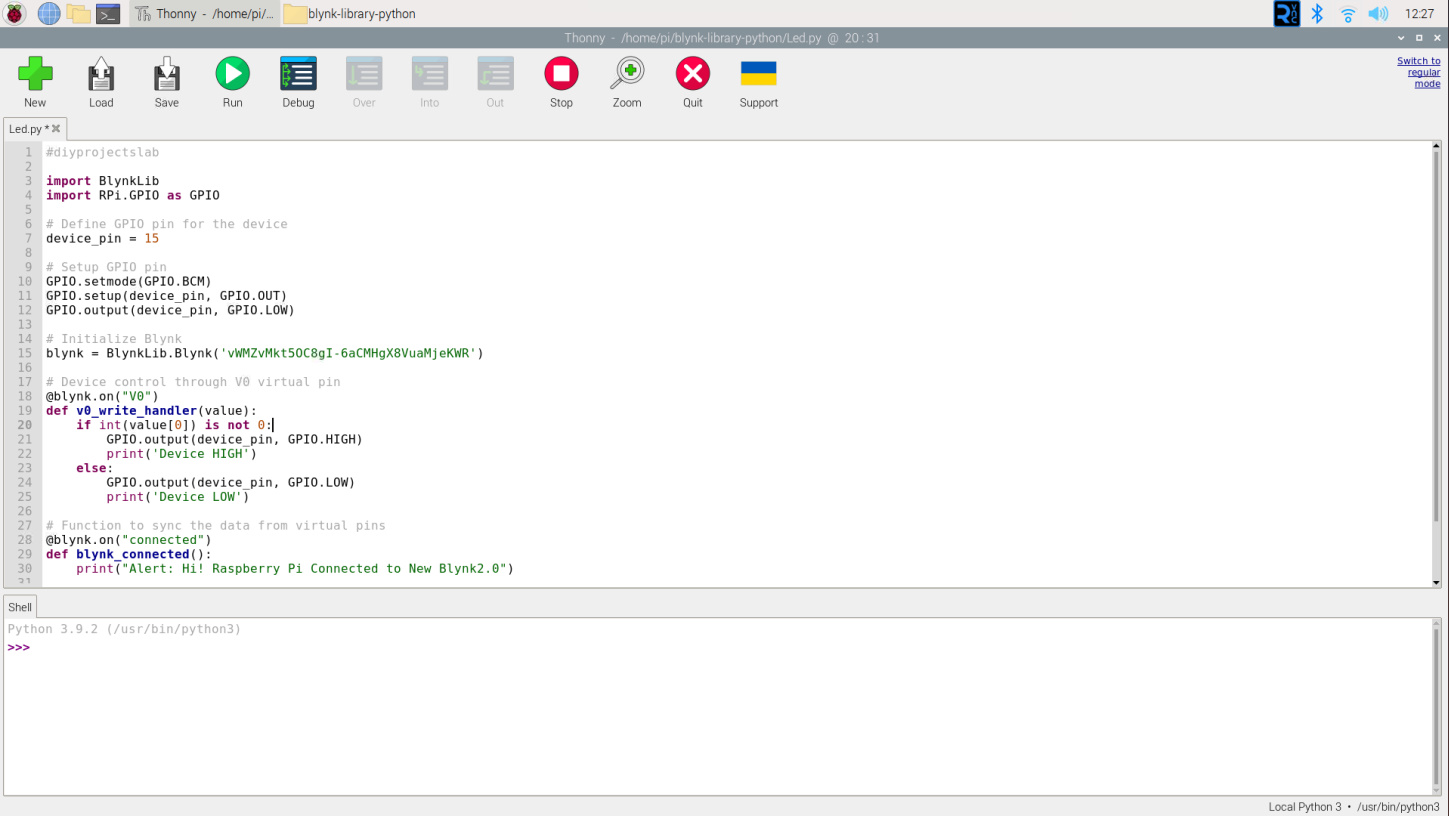Viewport: 1449px width, 816px height.
Task: Click the Local Python 3 interpreter status
Action: pyautogui.click(x=1354, y=807)
